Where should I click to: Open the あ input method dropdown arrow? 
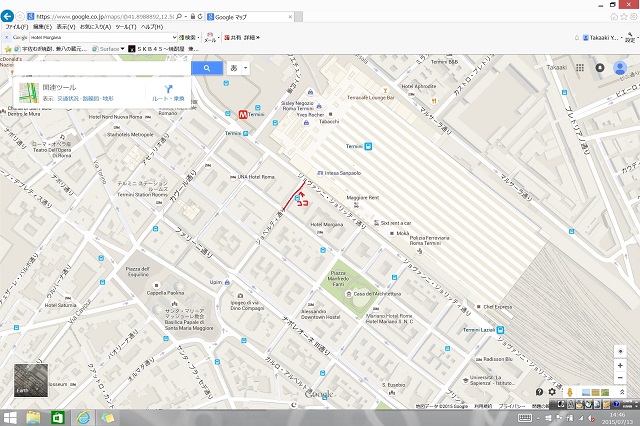(246, 68)
